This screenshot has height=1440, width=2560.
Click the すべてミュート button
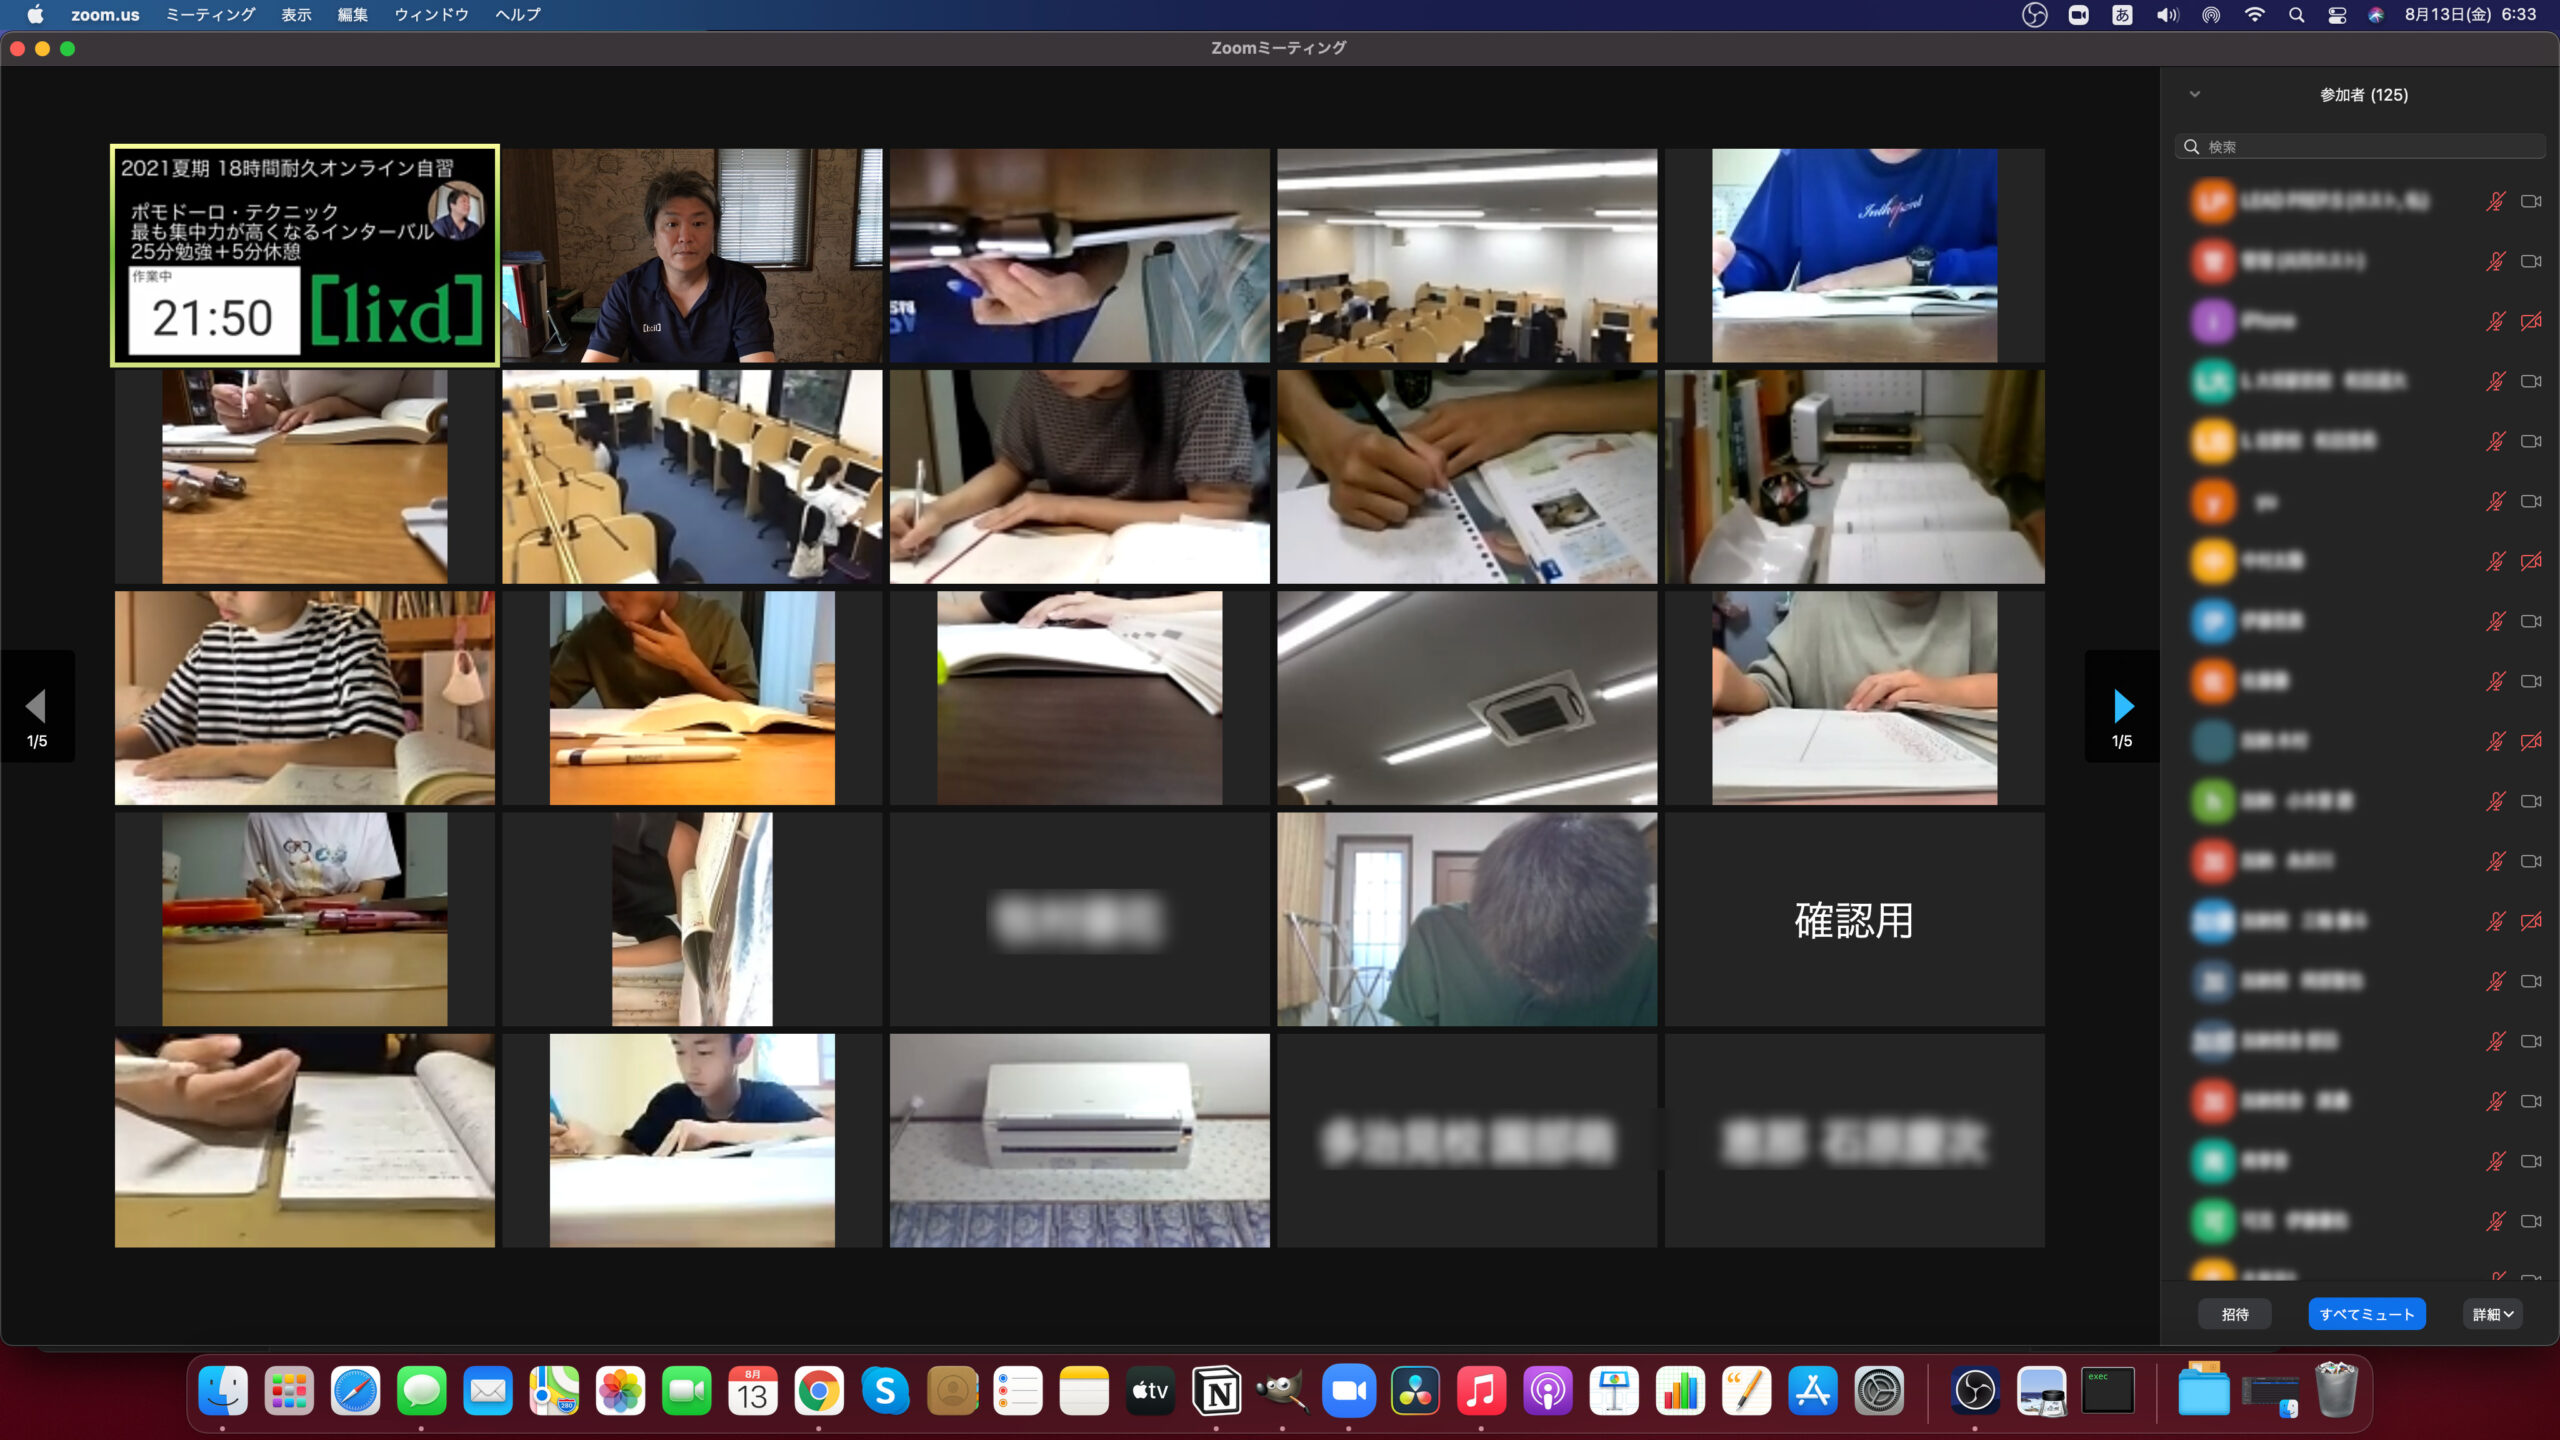tap(2366, 1314)
